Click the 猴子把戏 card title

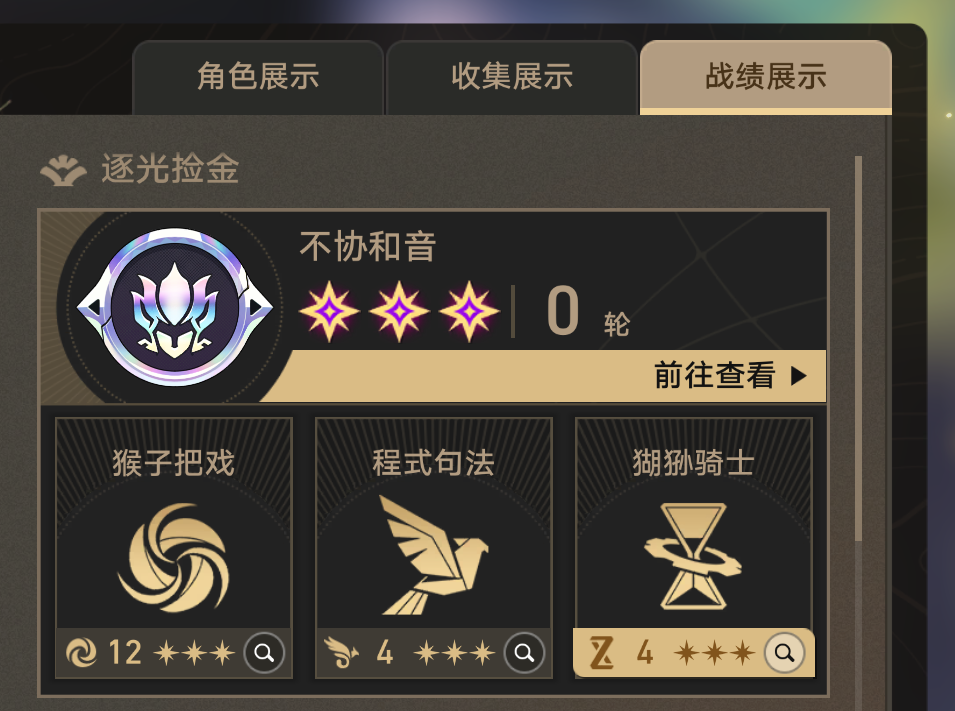[x=174, y=463]
